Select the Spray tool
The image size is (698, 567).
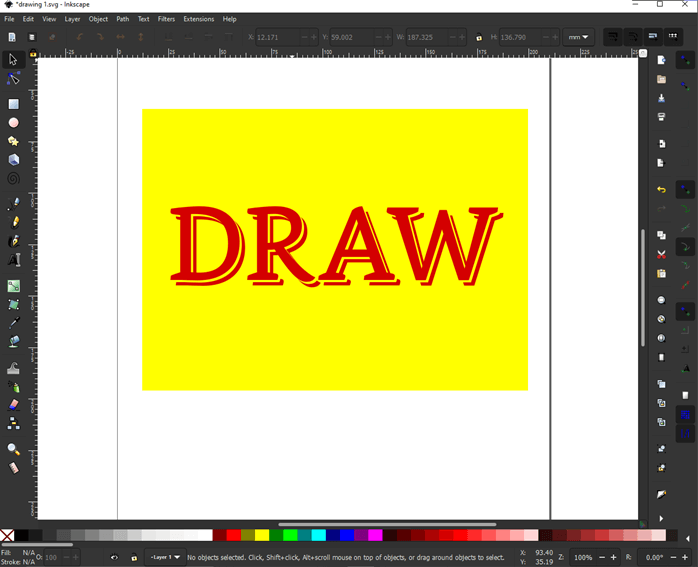pyautogui.click(x=13, y=387)
